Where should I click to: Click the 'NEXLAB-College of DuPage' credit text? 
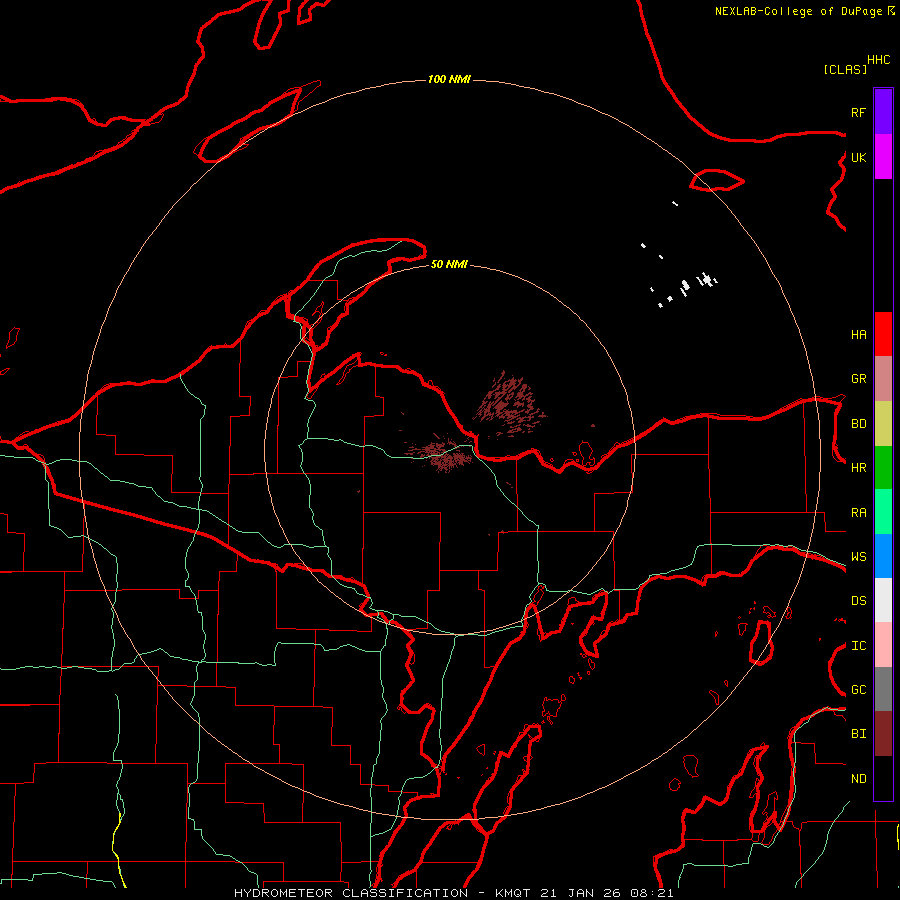tap(800, 11)
